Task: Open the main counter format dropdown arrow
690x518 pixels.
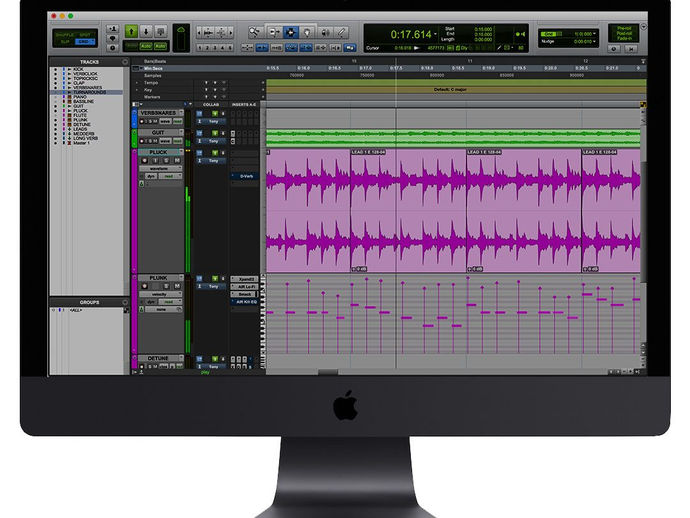Action: click(436, 34)
